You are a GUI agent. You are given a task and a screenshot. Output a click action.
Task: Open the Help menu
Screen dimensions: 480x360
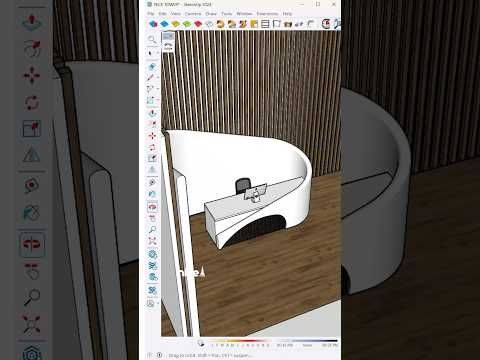click(x=287, y=14)
